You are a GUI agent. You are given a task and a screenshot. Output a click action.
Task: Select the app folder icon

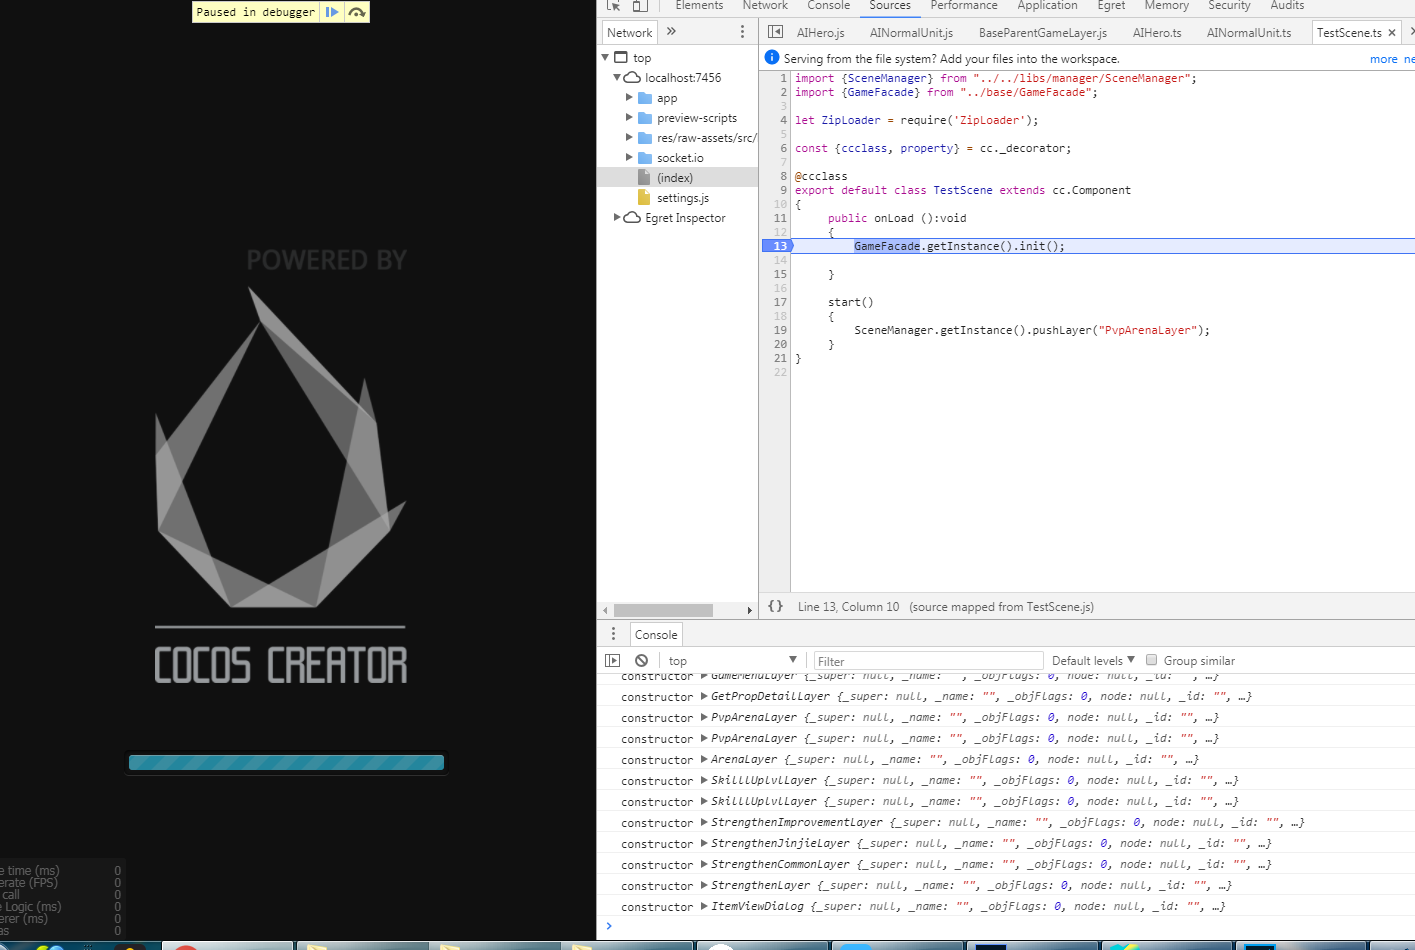(x=645, y=98)
